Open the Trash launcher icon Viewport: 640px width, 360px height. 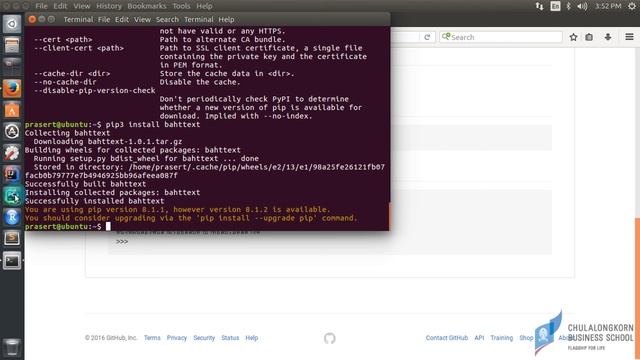pos(12,347)
